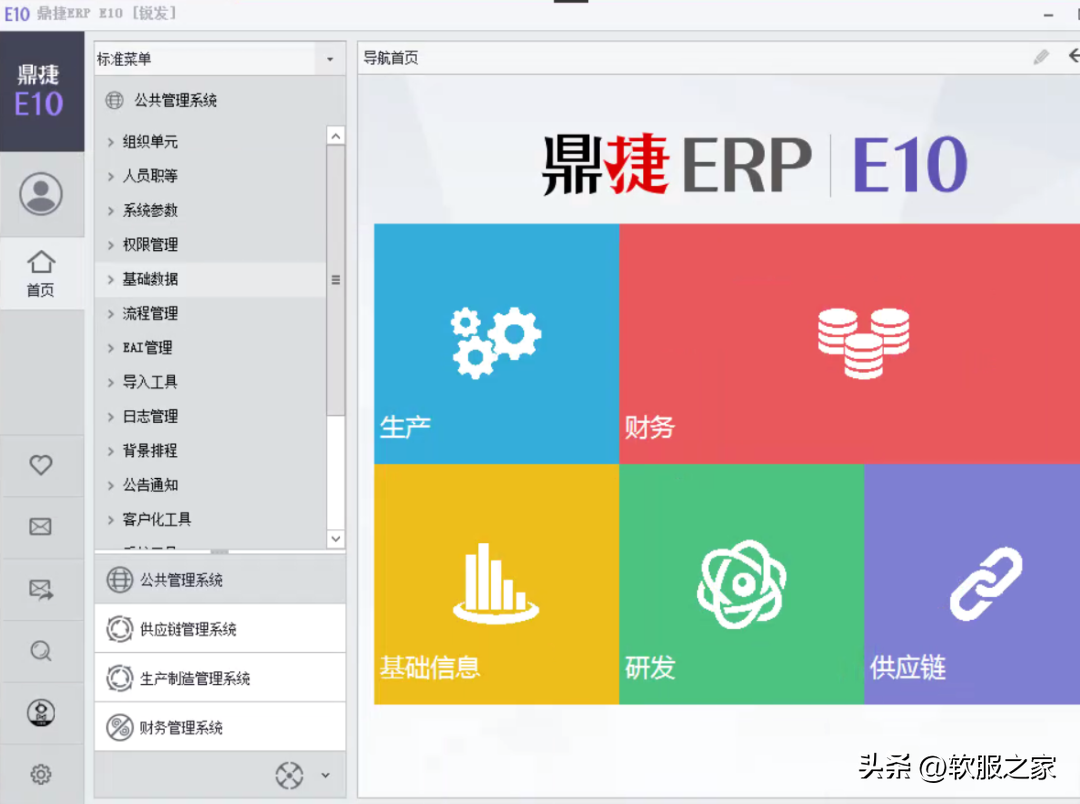Expand the 基础数据 tree node
The height and width of the screenshot is (804, 1080).
(110, 280)
